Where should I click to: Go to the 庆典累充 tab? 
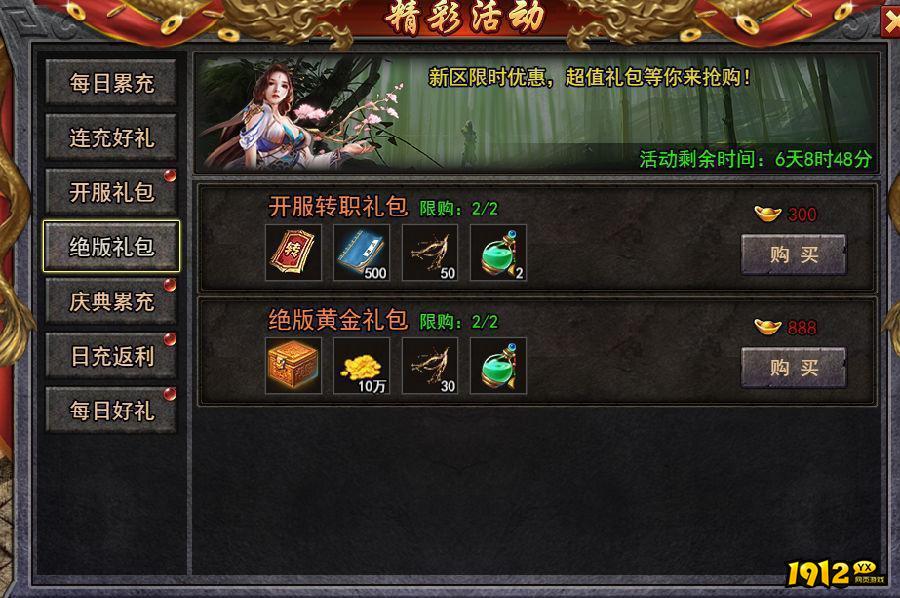coord(111,302)
